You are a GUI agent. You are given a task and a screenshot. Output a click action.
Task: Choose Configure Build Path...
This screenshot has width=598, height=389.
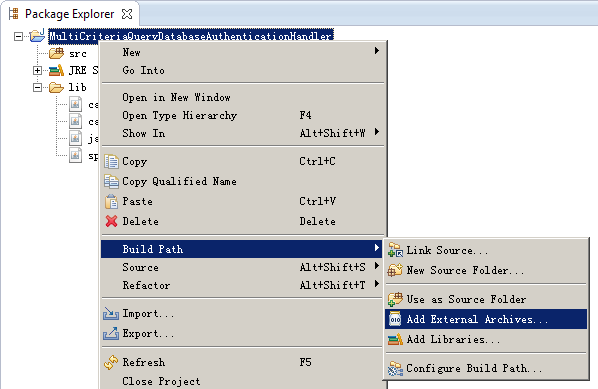coord(486,368)
